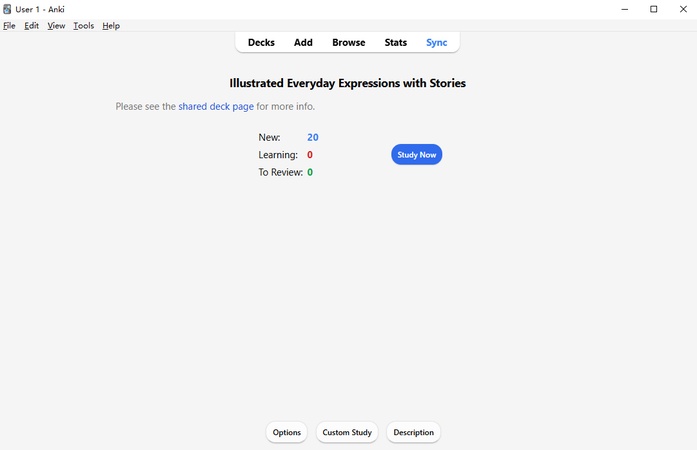Image resolution: width=697 pixels, height=450 pixels.
Task: Open the Add card dialog
Action: click(303, 43)
